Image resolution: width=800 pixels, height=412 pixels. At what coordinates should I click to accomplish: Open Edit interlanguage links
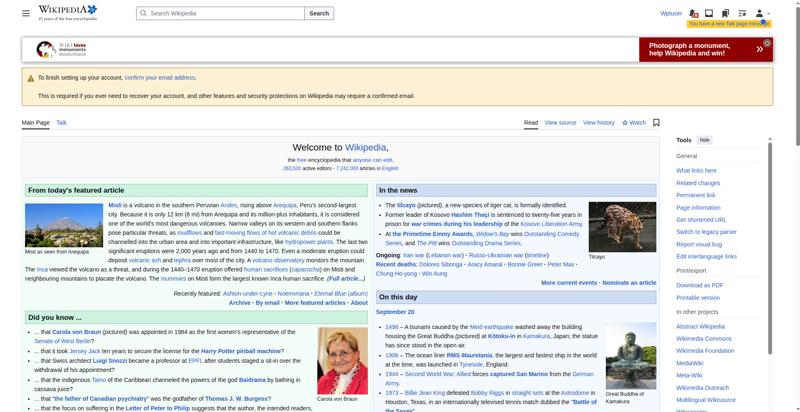point(706,256)
